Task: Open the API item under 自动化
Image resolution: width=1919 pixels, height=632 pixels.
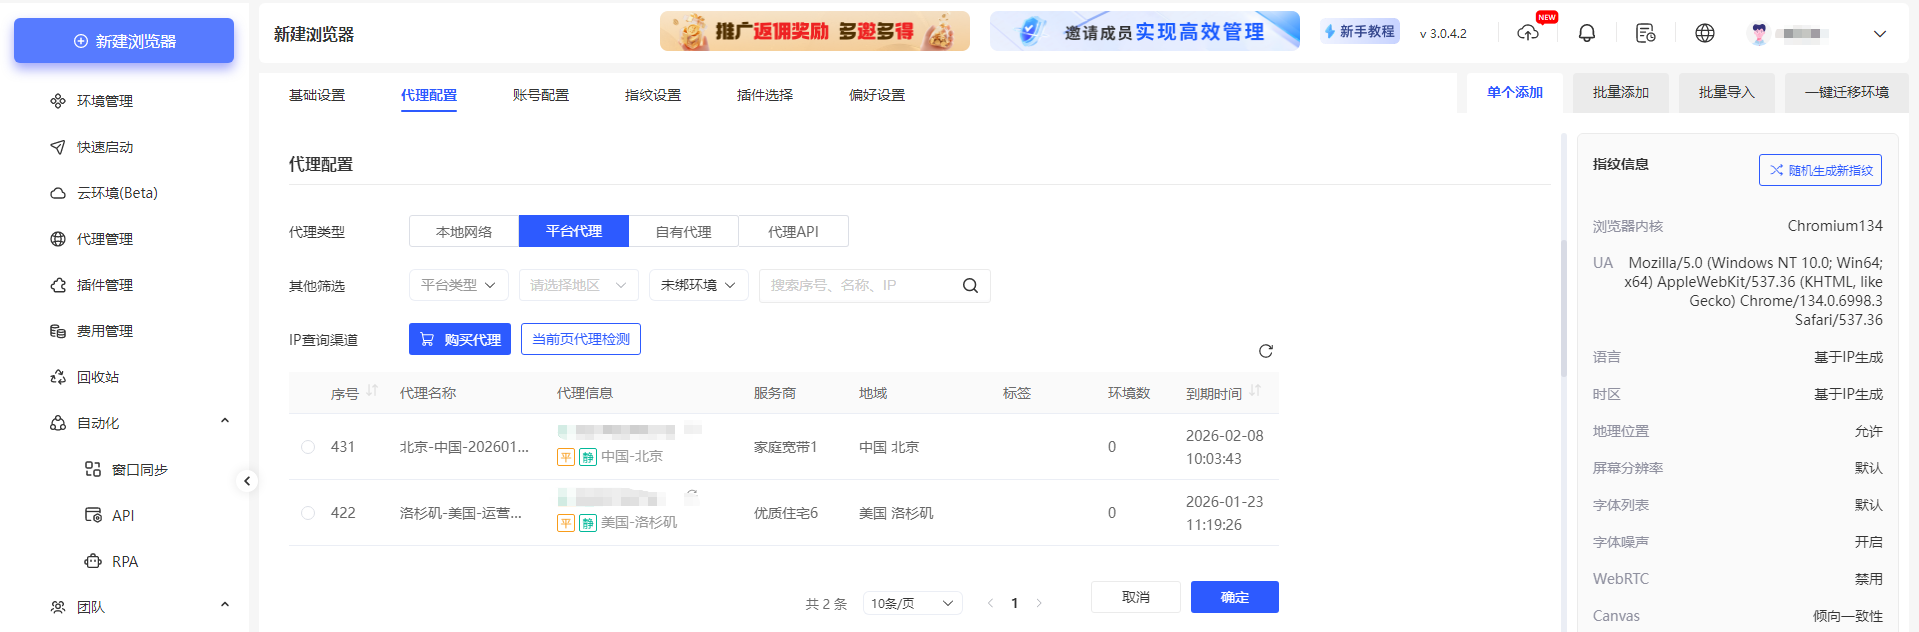Action: 122,515
